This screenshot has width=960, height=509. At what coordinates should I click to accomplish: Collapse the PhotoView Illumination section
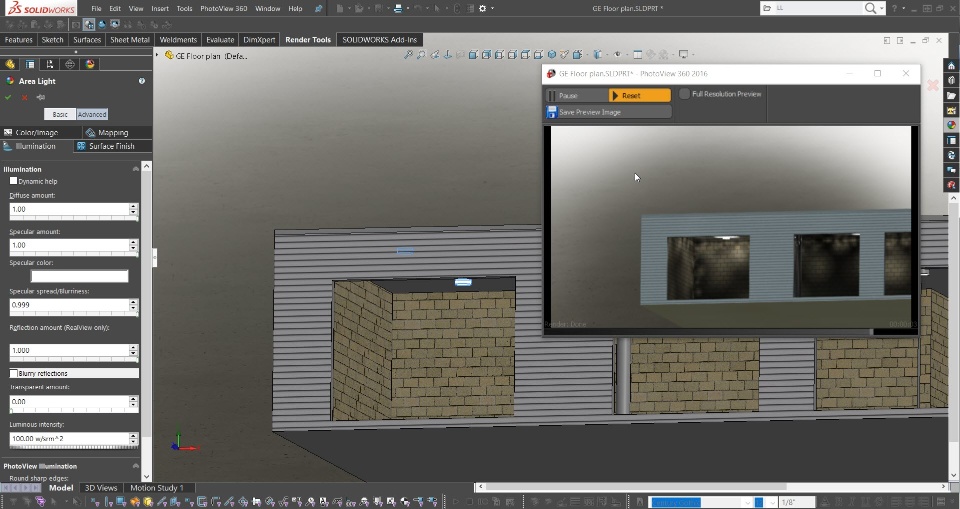(136, 466)
